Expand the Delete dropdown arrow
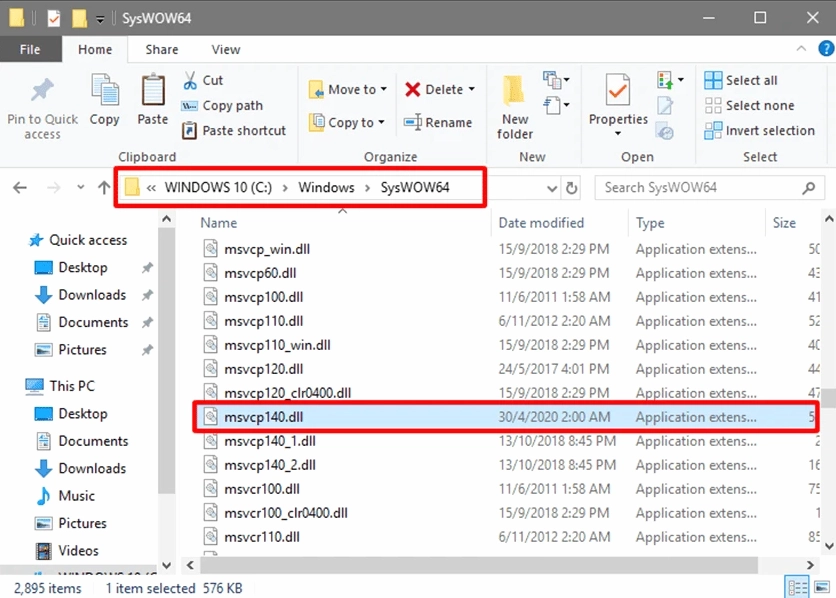This screenshot has height=598, width=836. coord(472,89)
